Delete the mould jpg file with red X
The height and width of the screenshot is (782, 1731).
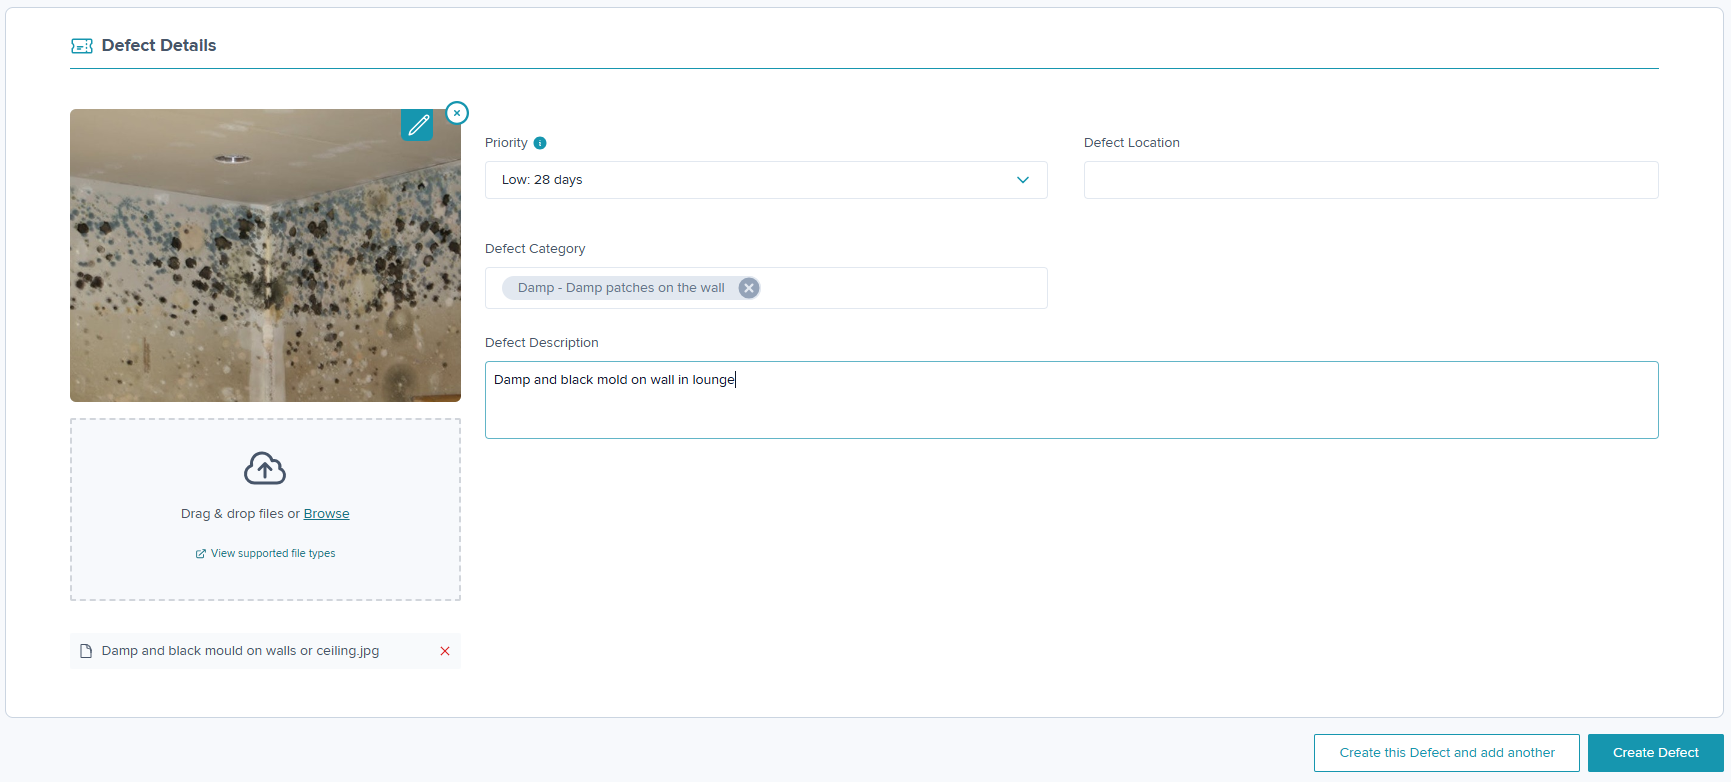point(445,651)
